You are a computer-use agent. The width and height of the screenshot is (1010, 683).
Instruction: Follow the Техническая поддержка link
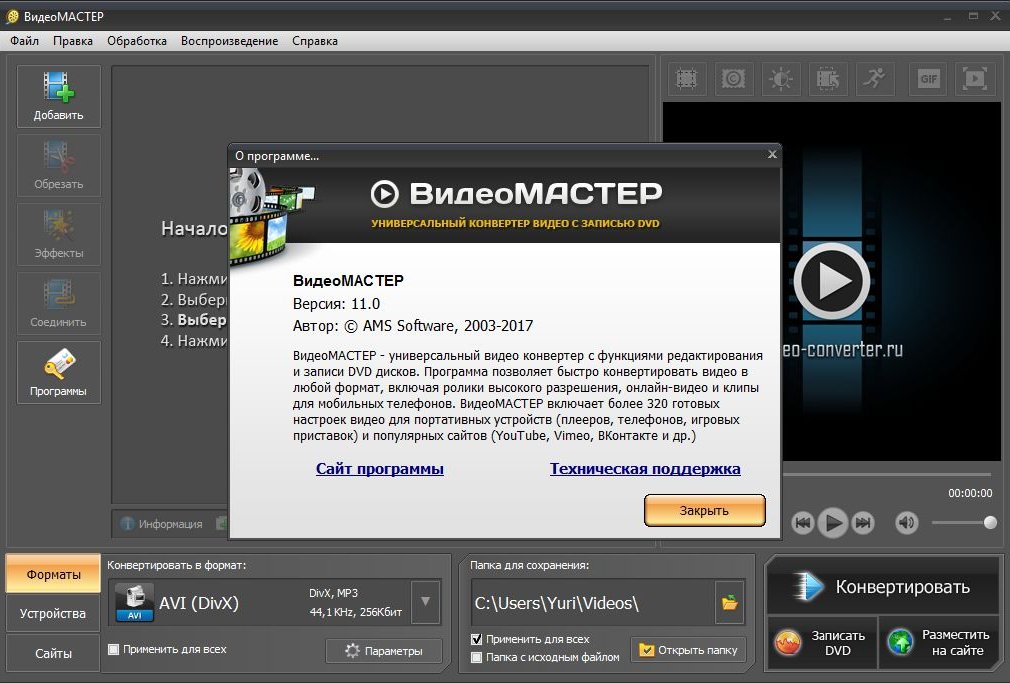pos(645,468)
